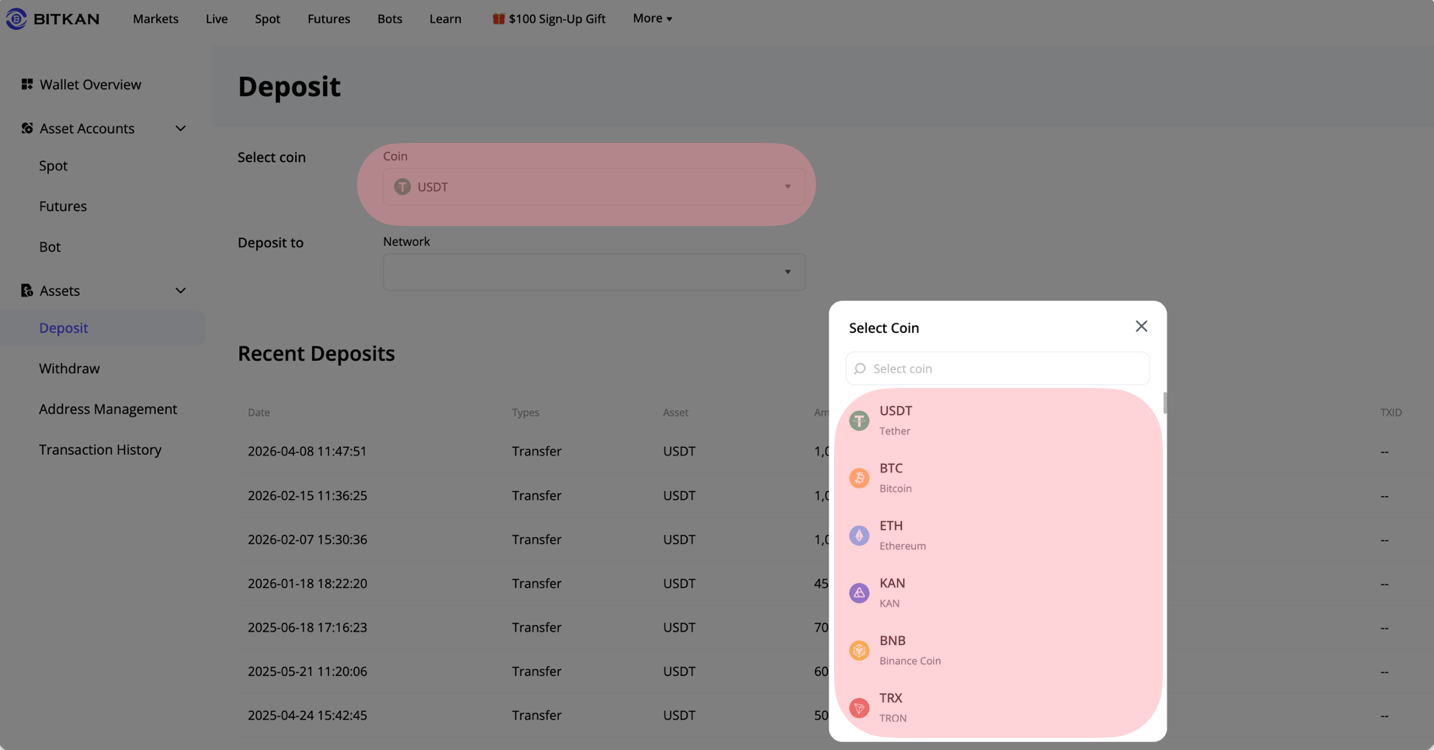Pick the ETH Ethereum coin icon
Image resolution: width=1434 pixels, height=750 pixels.
[859, 536]
